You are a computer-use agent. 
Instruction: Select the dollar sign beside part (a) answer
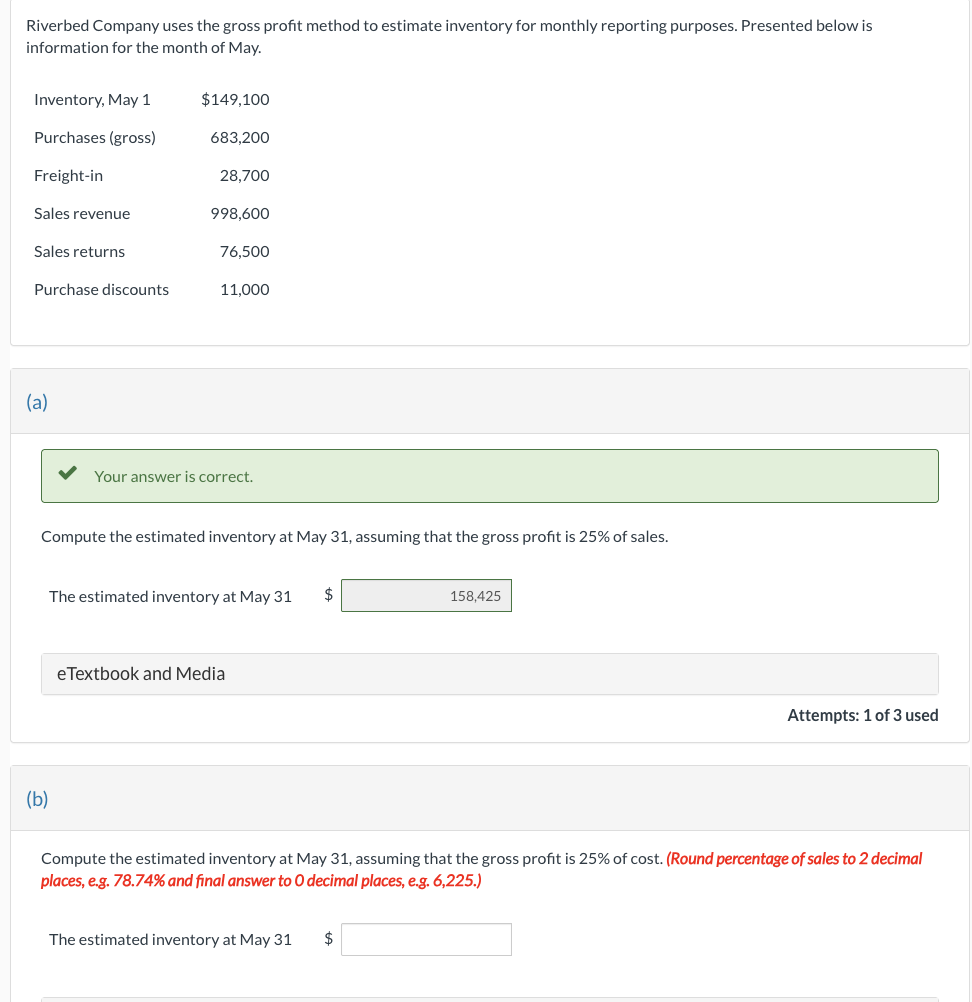point(328,595)
